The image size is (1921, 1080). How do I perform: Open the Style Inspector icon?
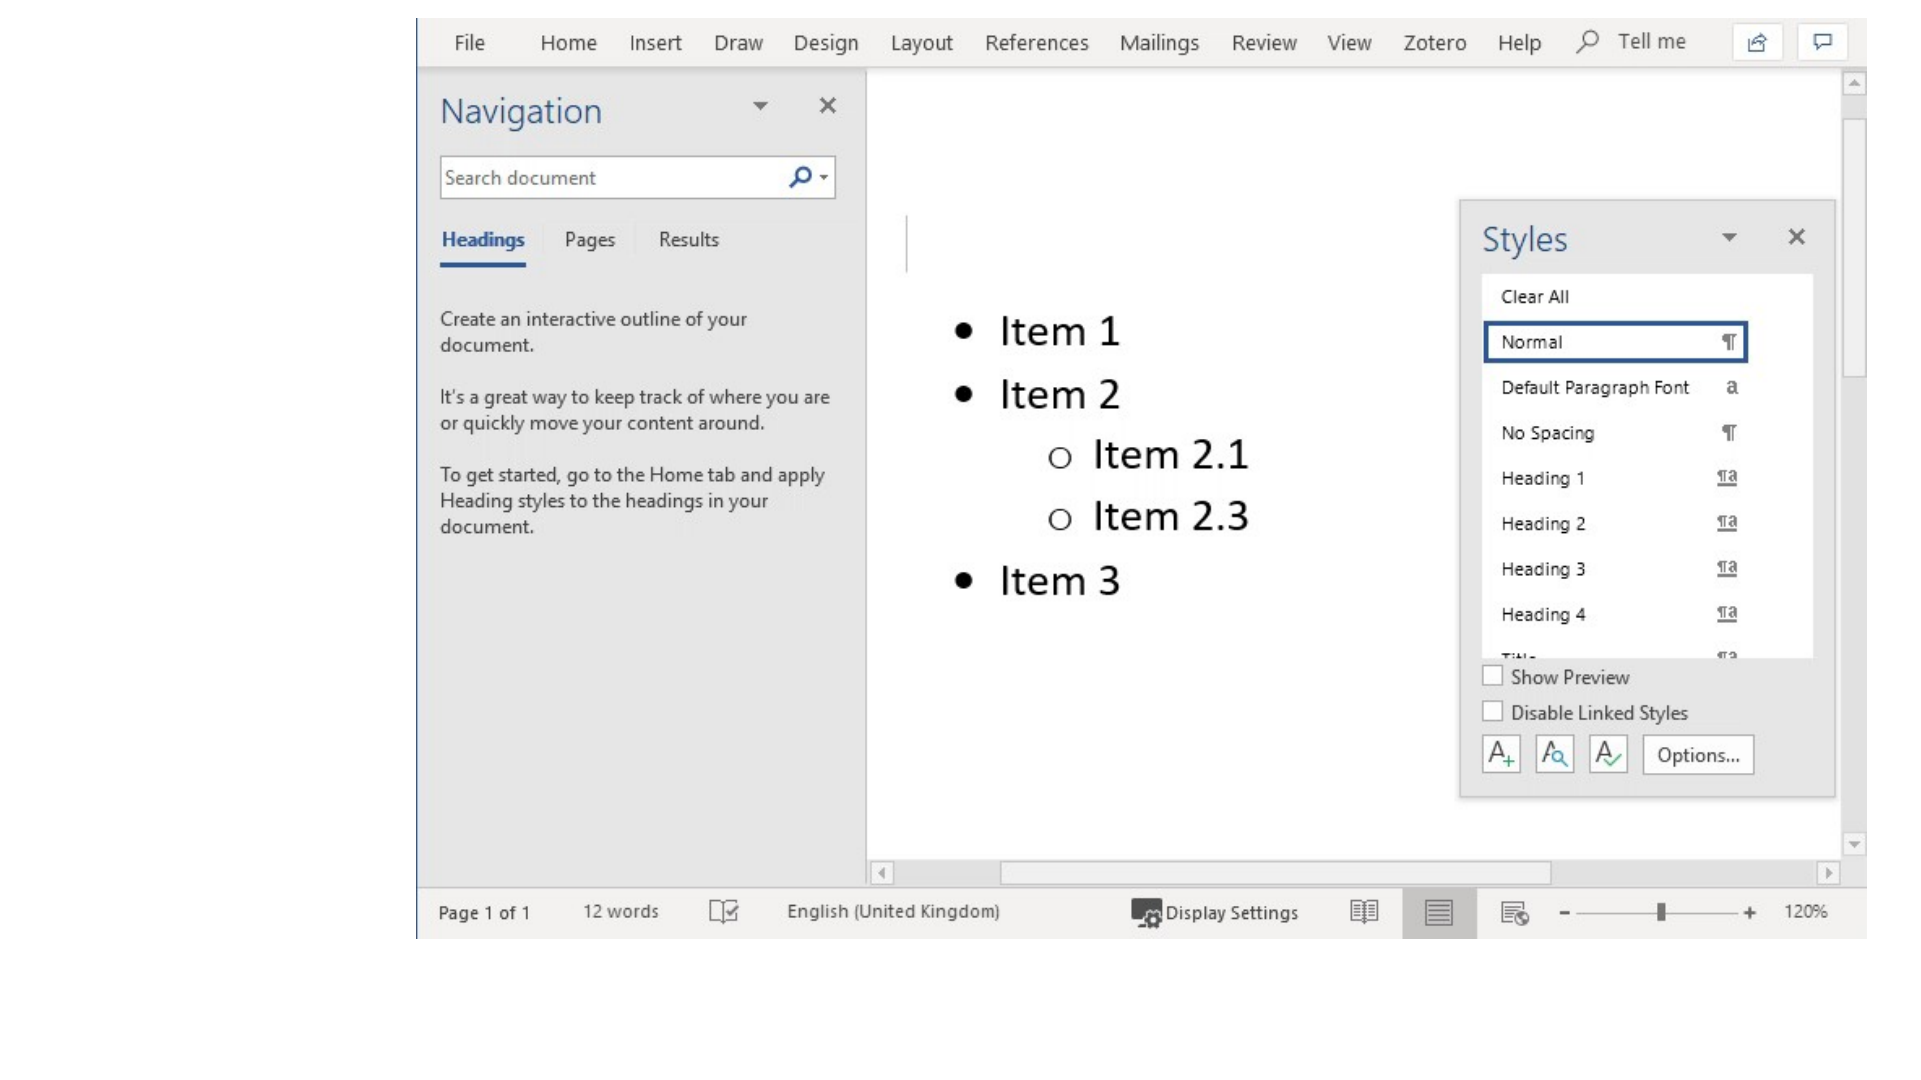(1555, 754)
